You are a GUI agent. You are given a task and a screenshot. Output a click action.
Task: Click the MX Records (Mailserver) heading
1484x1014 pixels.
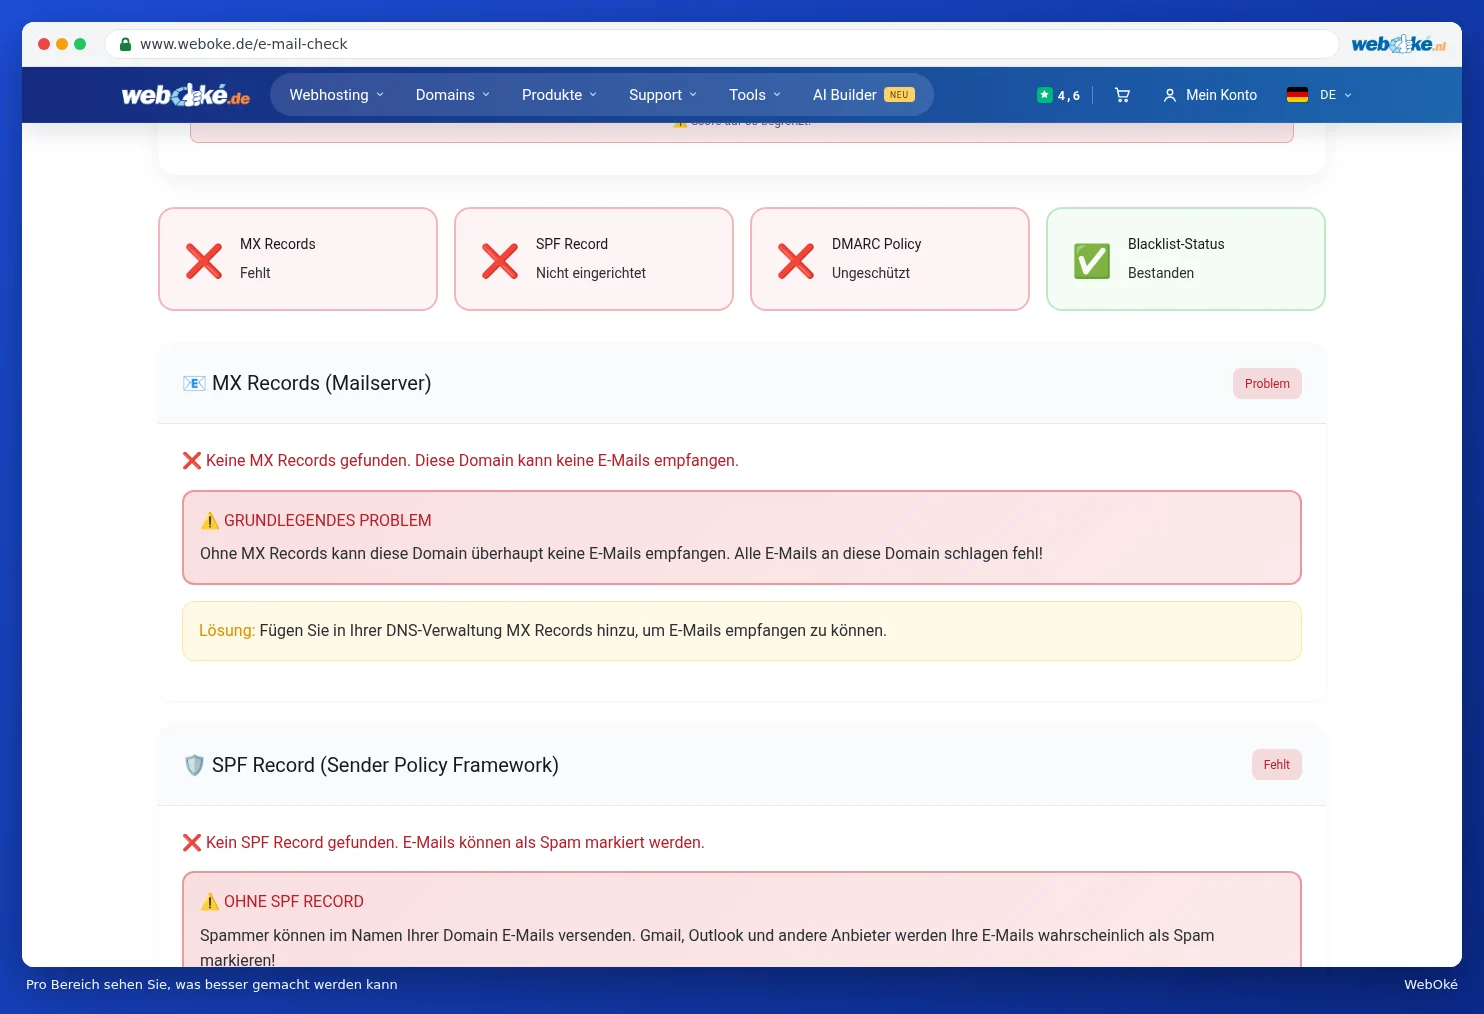pyautogui.click(x=321, y=384)
